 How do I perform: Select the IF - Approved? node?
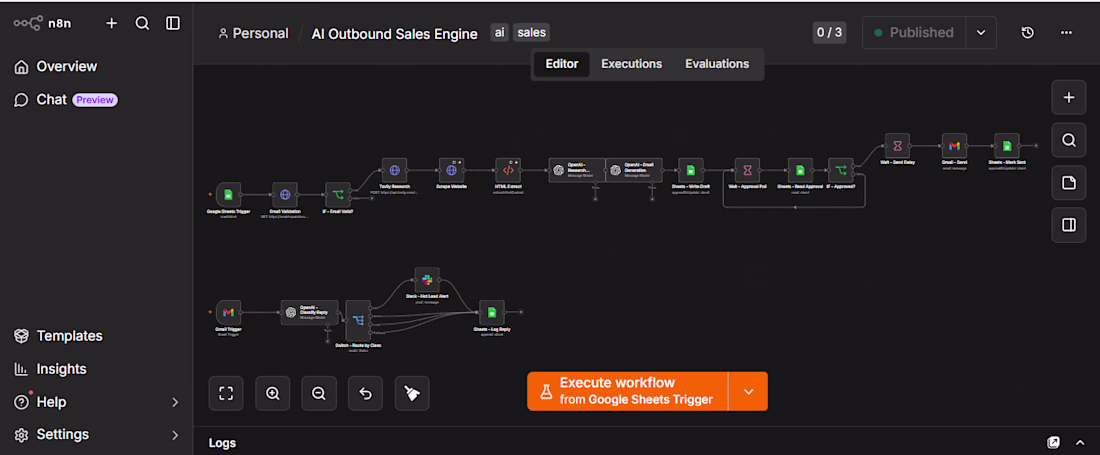click(x=840, y=170)
